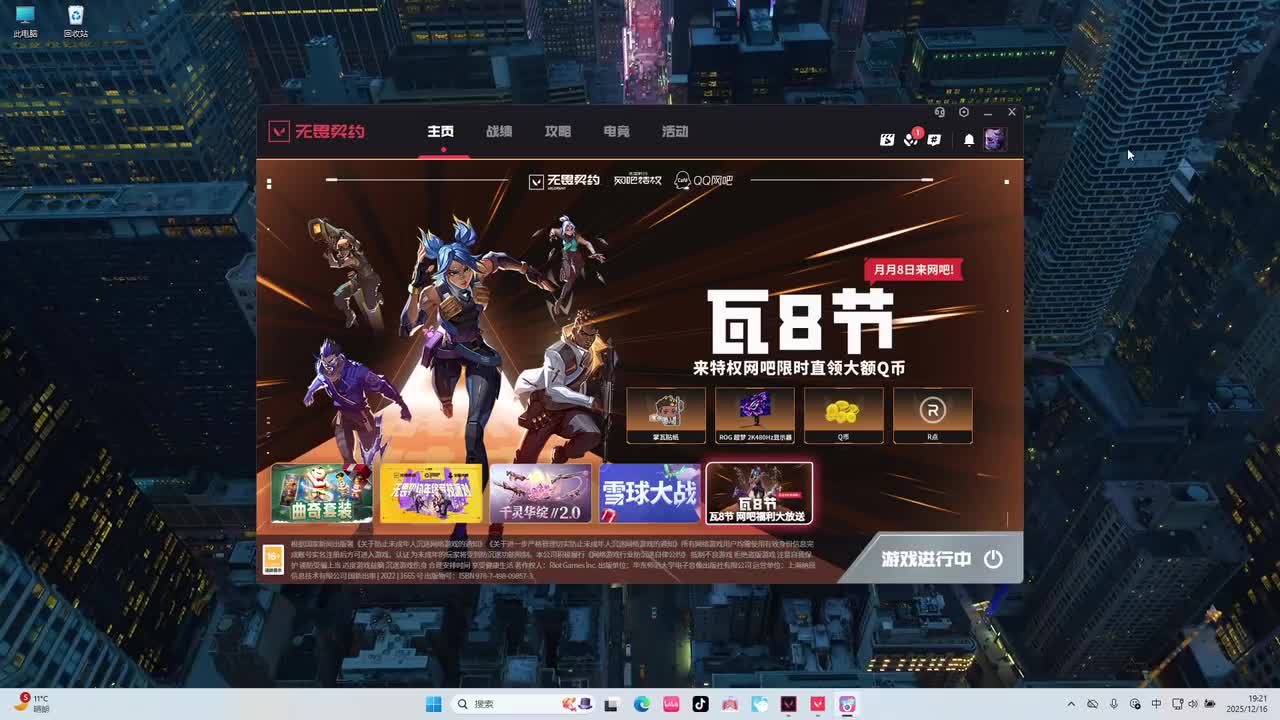The image size is (1280, 720).
Task: Click the microphone tray icon
Action: coord(1113,704)
